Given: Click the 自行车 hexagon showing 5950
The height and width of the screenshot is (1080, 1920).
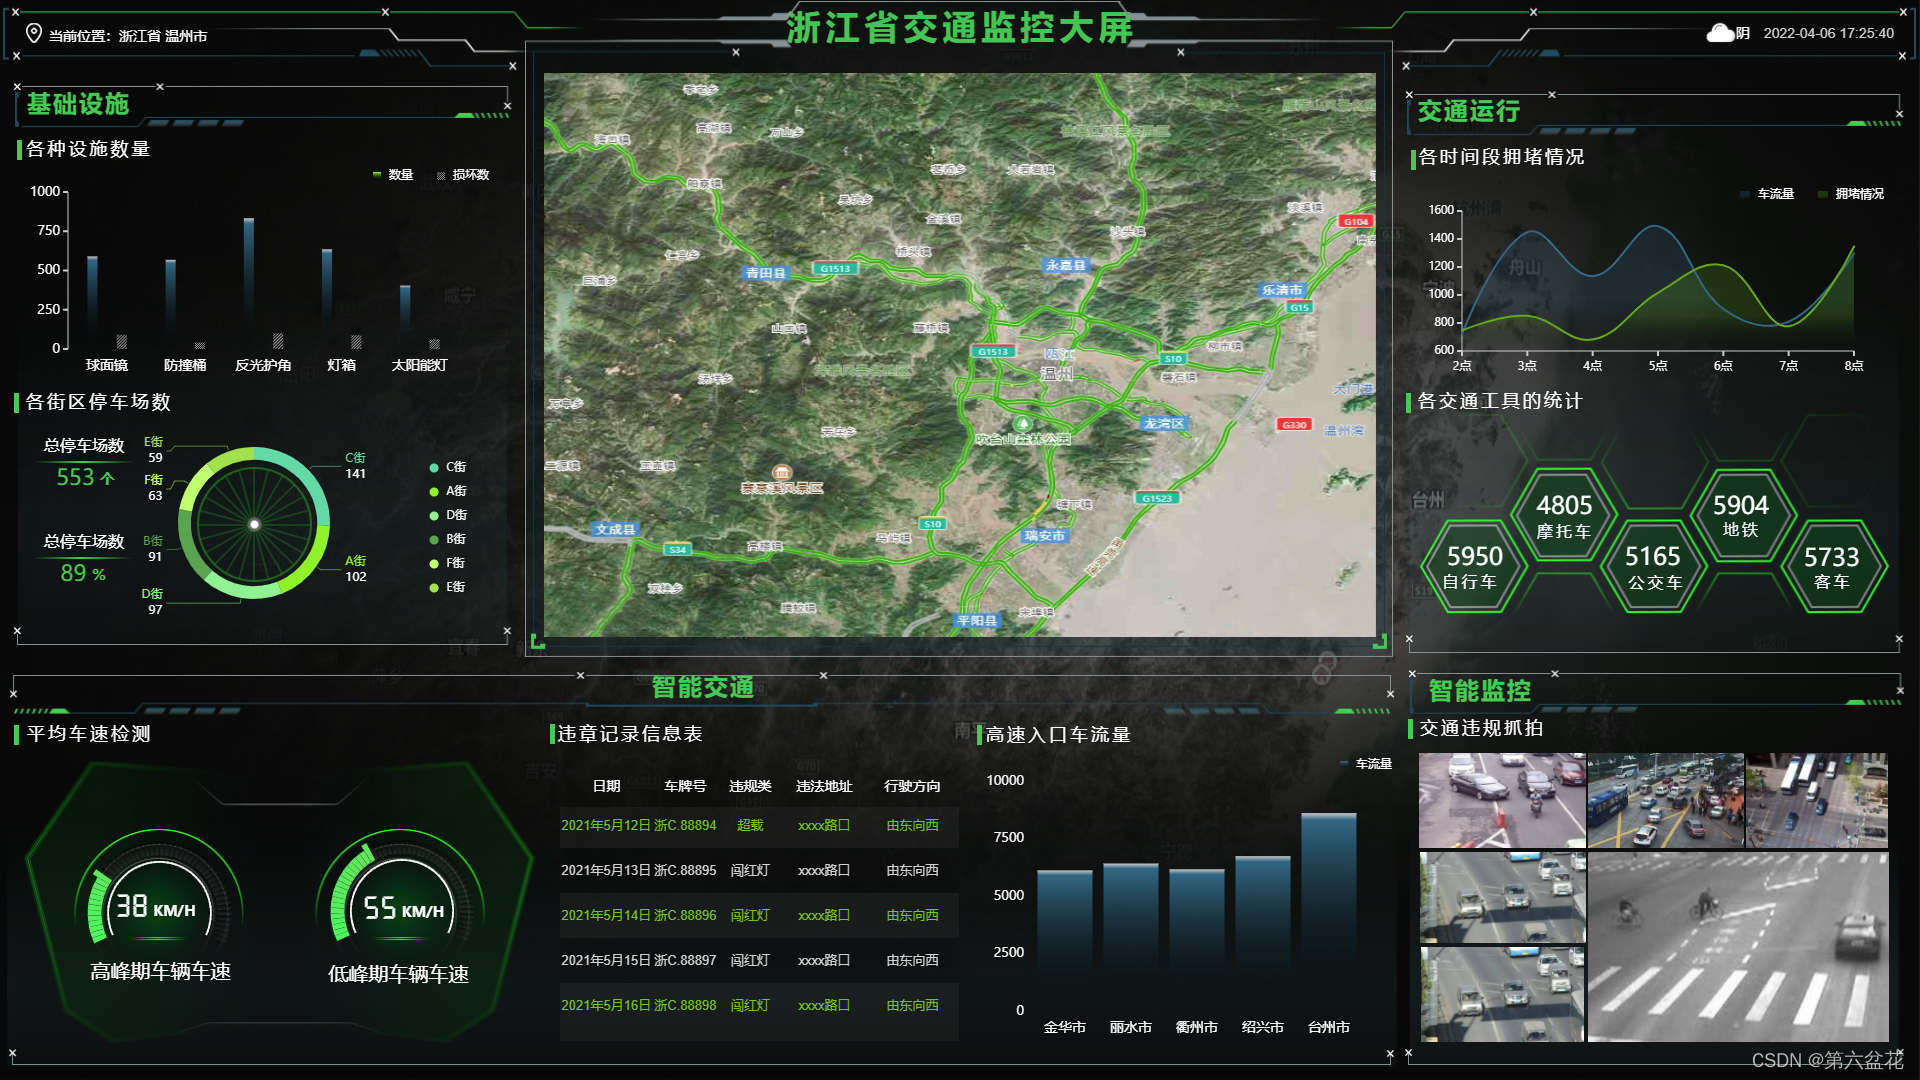Looking at the screenshot, I should click(x=1473, y=567).
